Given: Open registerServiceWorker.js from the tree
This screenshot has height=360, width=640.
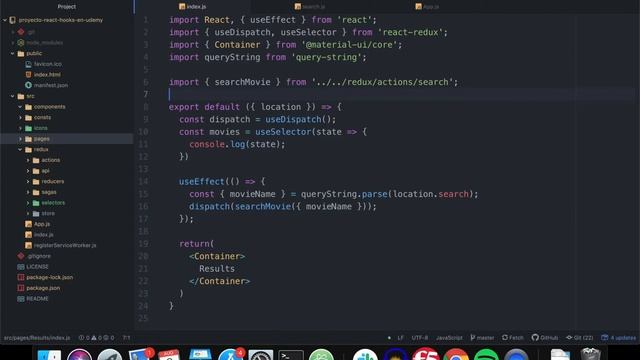Looking at the screenshot, I should [65, 245].
